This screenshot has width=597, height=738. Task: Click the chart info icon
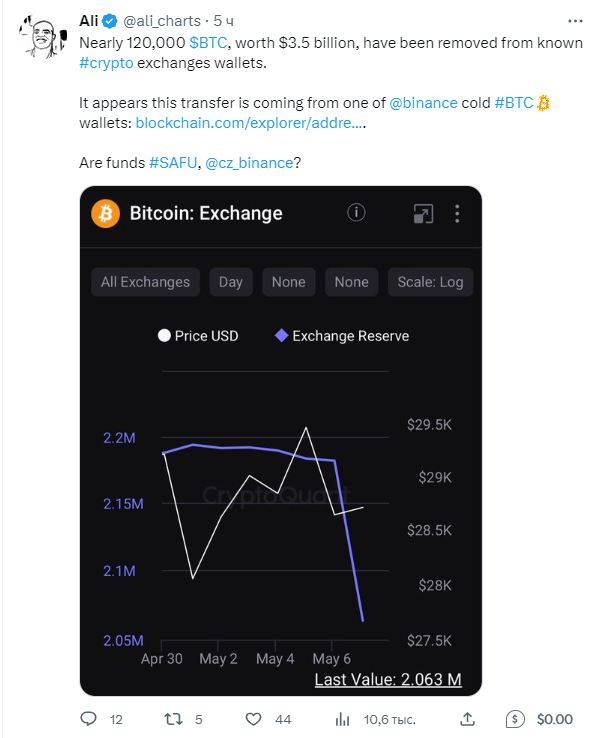(x=356, y=213)
